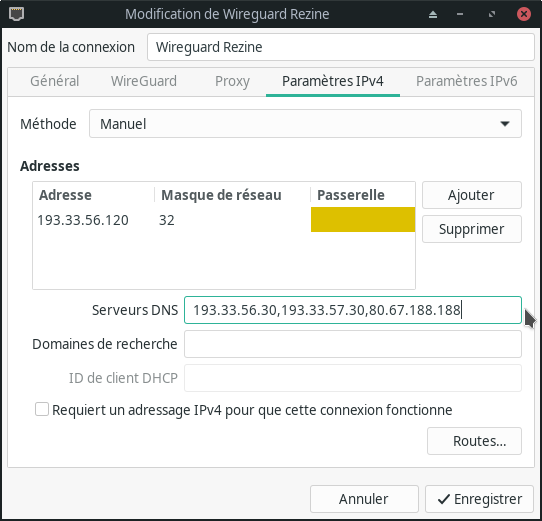This screenshot has height=521, width=542.
Task: Select the 193.33.56.120 address cell
Action: coord(83,220)
